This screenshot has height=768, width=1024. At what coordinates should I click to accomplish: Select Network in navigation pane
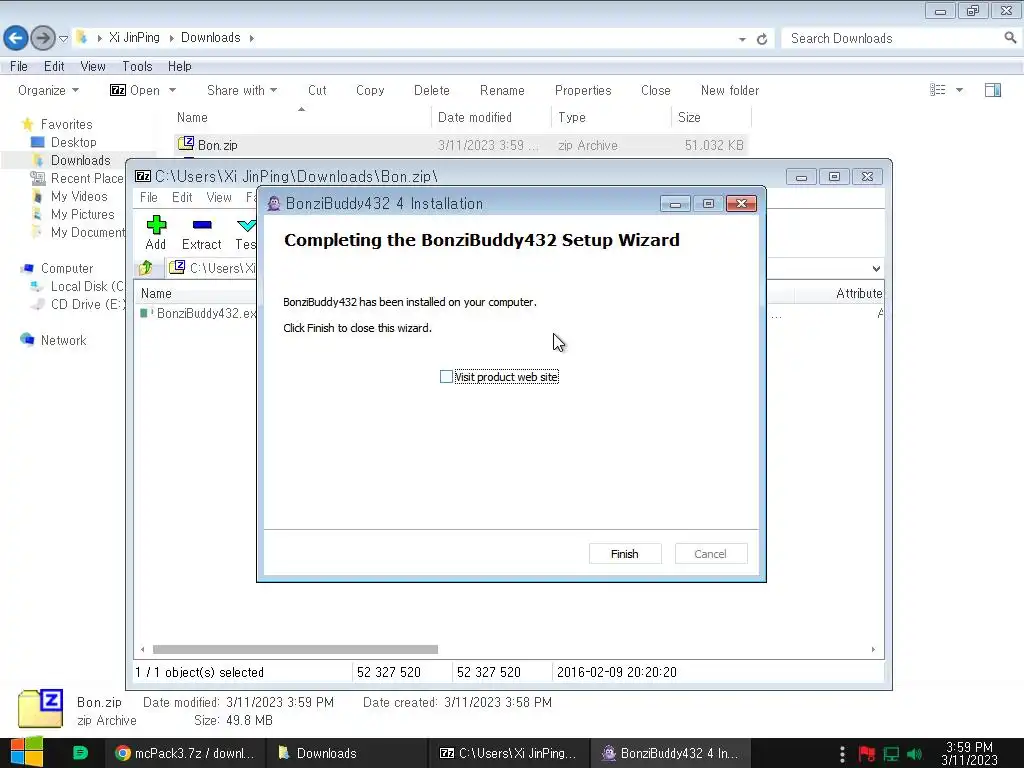coord(63,340)
